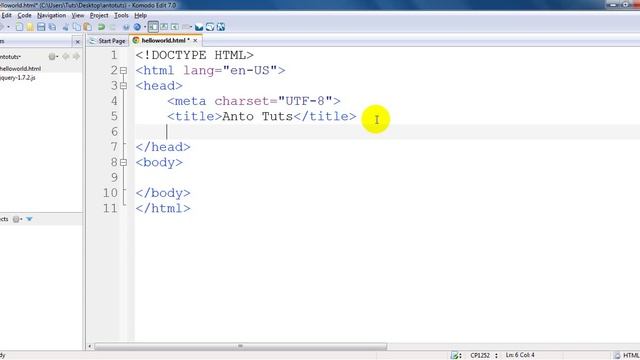Collapse the html fold marker on line 2
Image resolution: width=640 pixels, height=360 pixels.
pyautogui.click(x=123, y=71)
